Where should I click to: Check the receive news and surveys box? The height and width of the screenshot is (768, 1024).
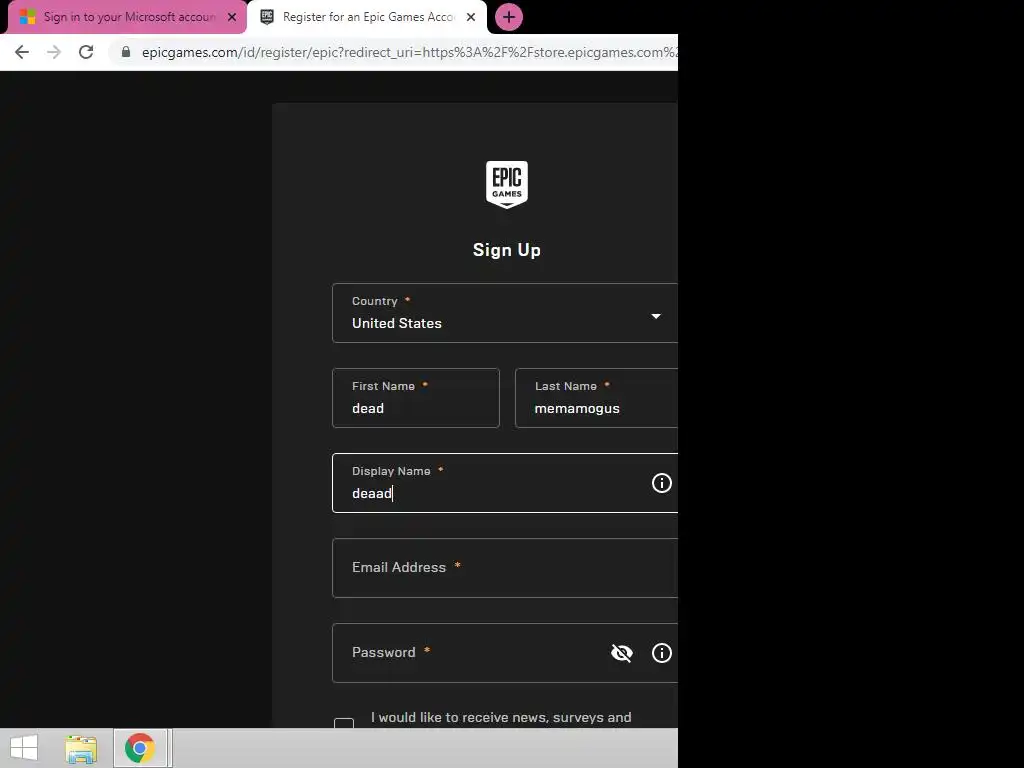coord(344,723)
